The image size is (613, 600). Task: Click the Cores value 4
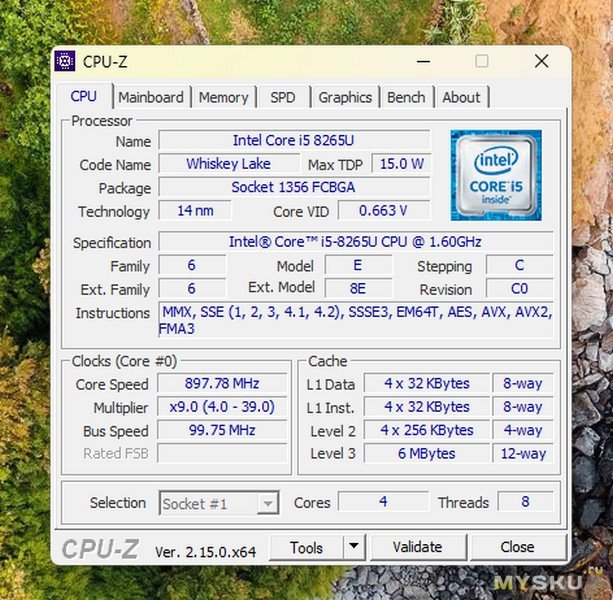(384, 501)
